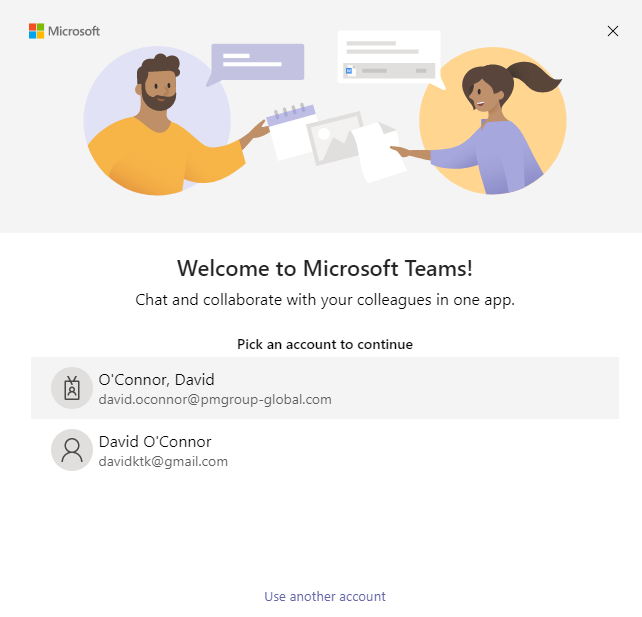Click the calendar notepad illustration
The width and height of the screenshot is (642, 617).
(x=290, y=132)
